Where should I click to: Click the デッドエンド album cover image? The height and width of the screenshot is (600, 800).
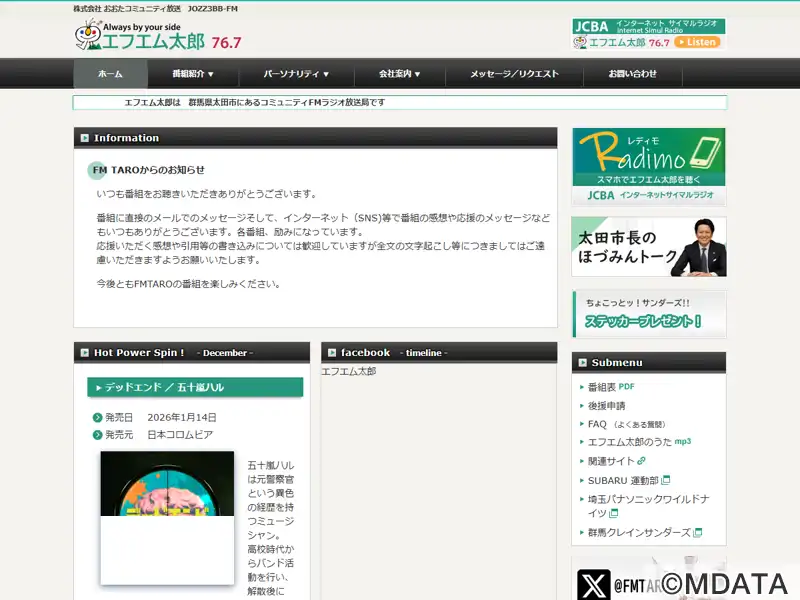[167, 518]
